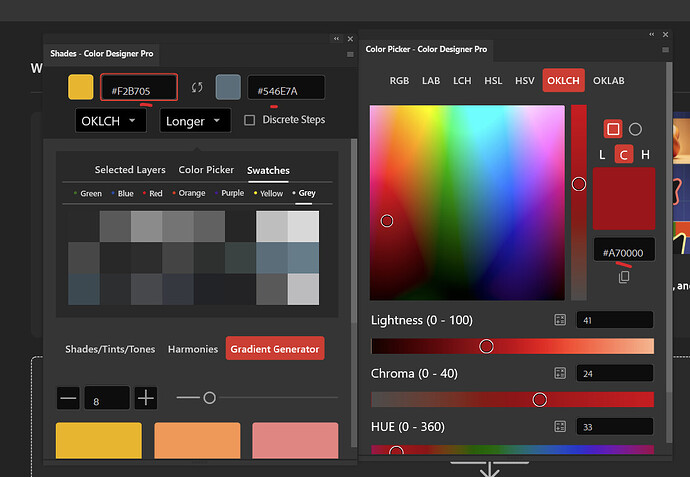Open the Longer hue path dropdown
This screenshot has width=690, height=477.
click(x=195, y=121)
